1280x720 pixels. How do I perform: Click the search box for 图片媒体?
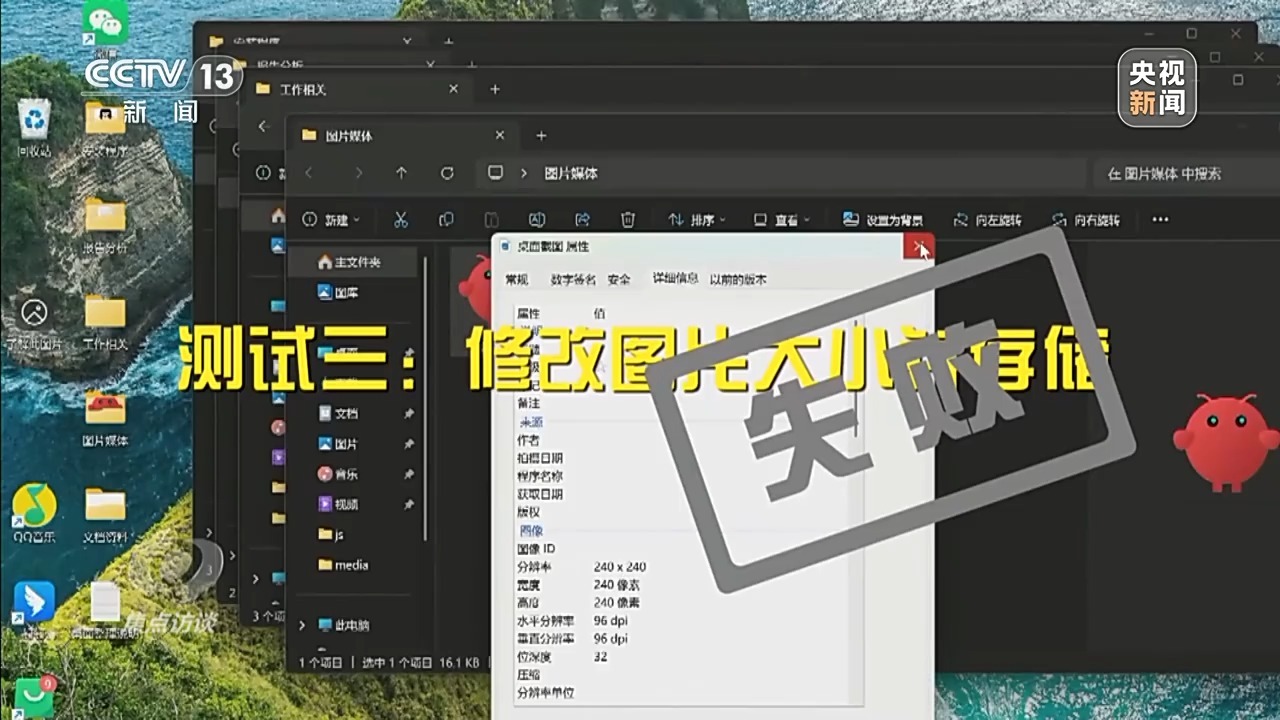1180,173
